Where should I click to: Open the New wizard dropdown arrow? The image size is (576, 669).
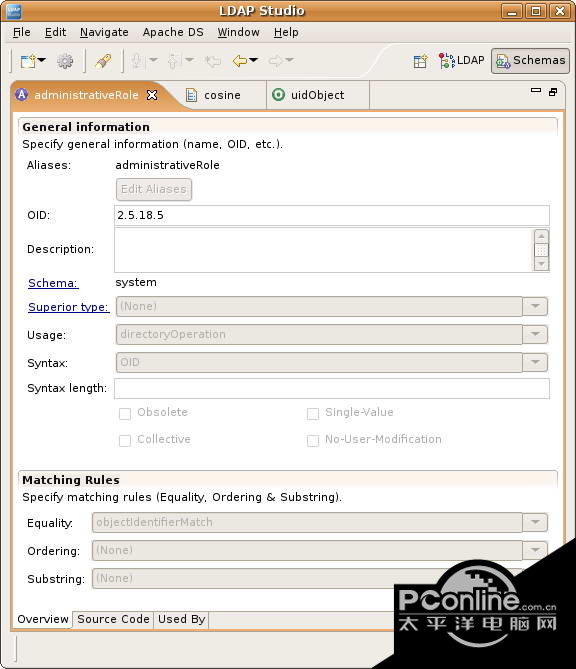click(x=41, y=60)
